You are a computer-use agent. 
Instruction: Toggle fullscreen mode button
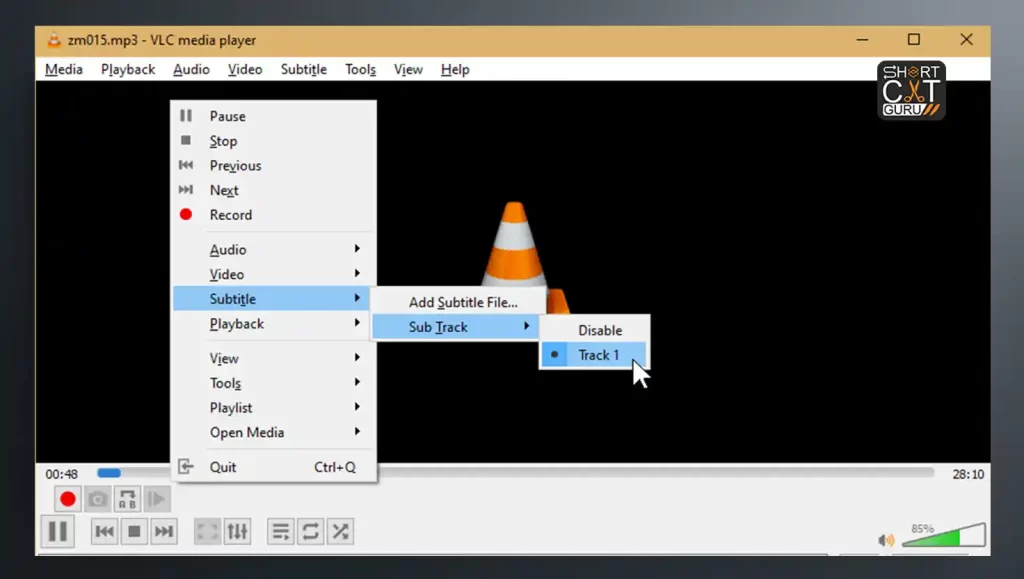click(208, 531)
